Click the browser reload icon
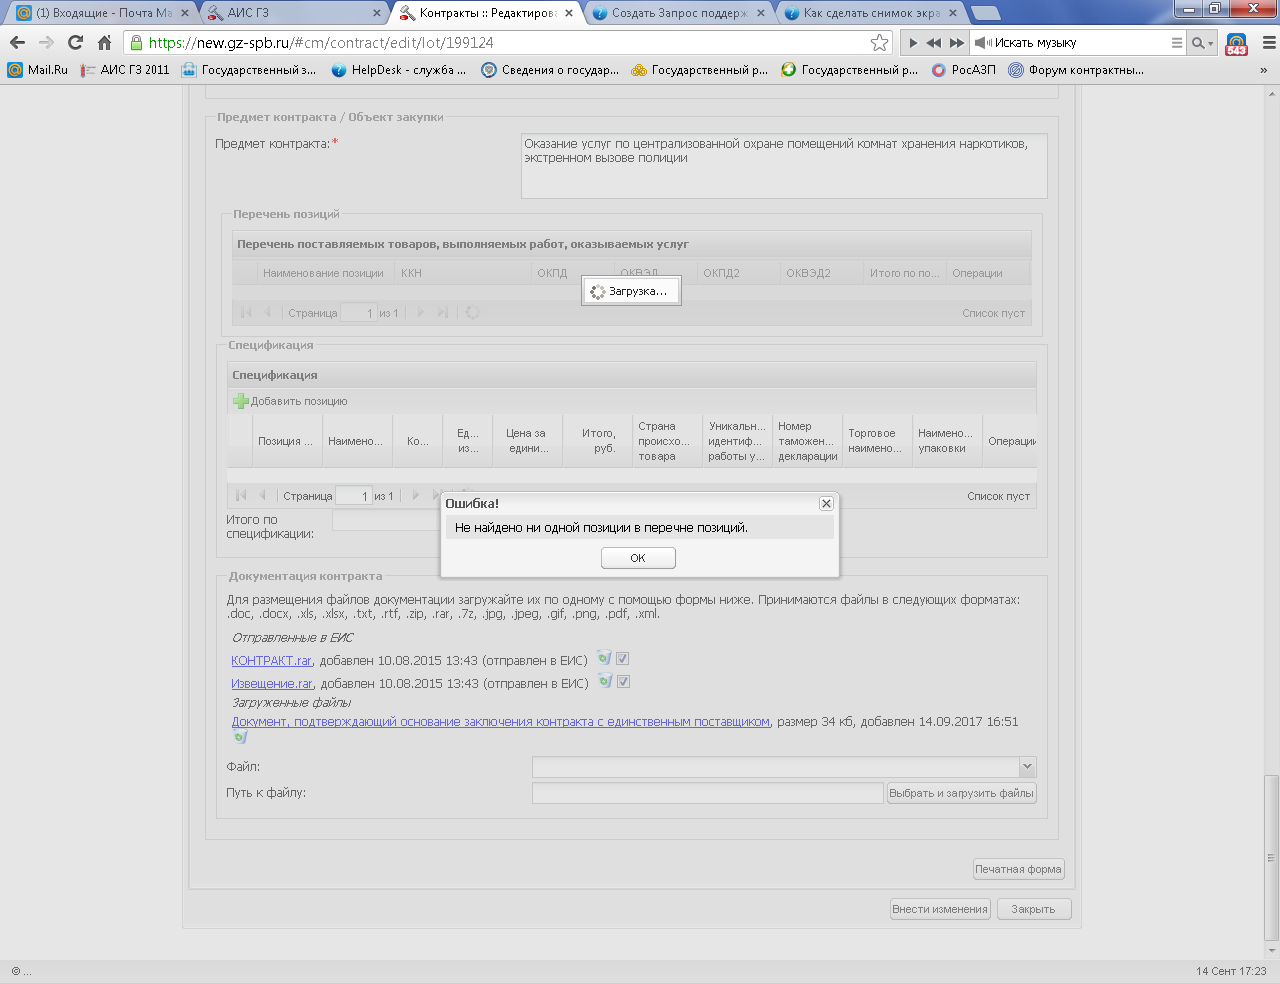The image size is (1280, 984). tap(75, 42)
